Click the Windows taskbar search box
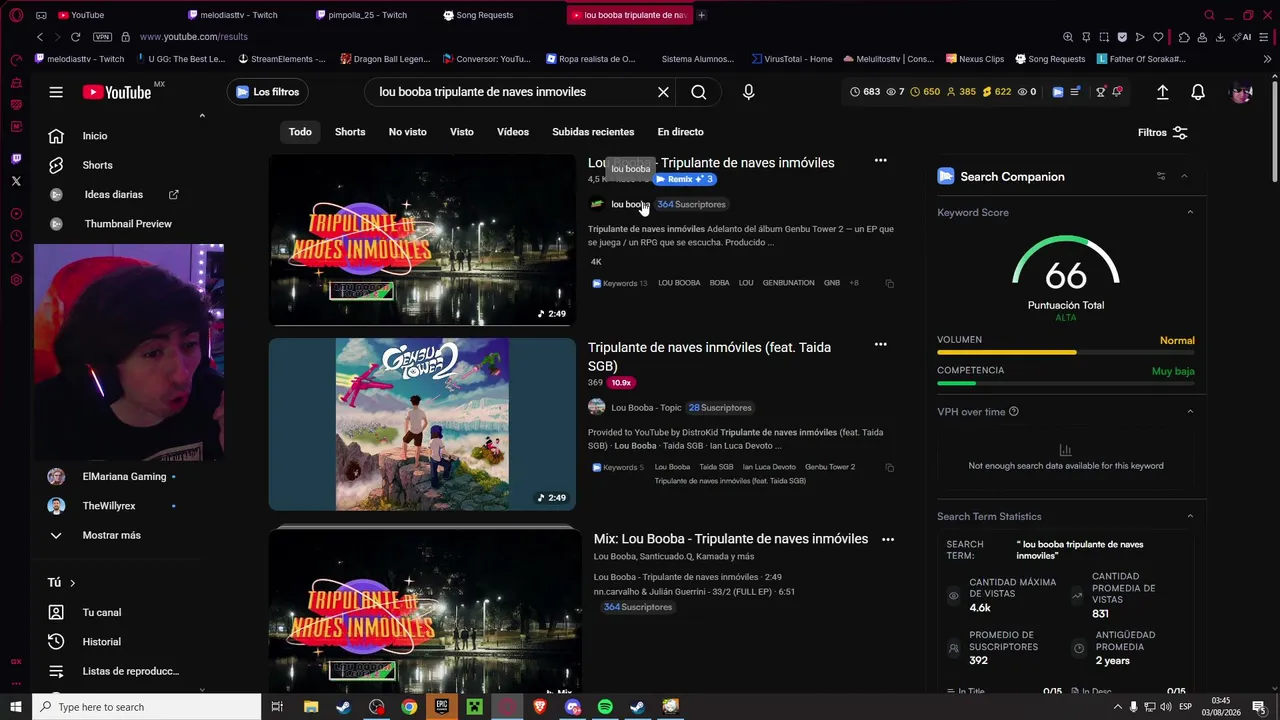This screenshot has width=1280, height=720. 148,707
